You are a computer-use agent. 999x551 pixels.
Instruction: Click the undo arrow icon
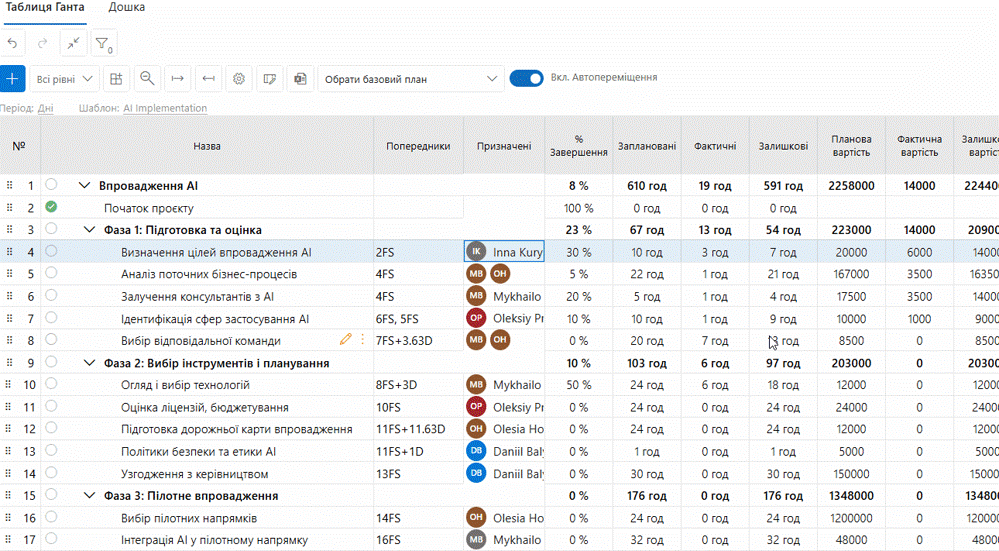[x=12, y=43]
